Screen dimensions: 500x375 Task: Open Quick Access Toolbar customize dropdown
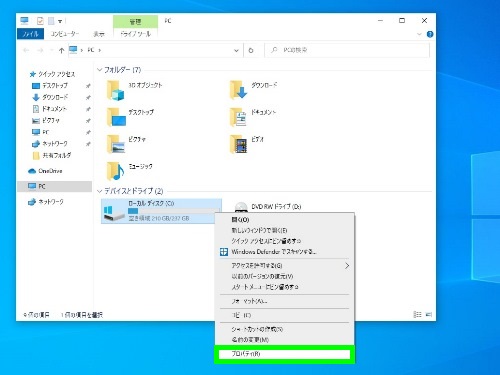click(x=60, y=21)
